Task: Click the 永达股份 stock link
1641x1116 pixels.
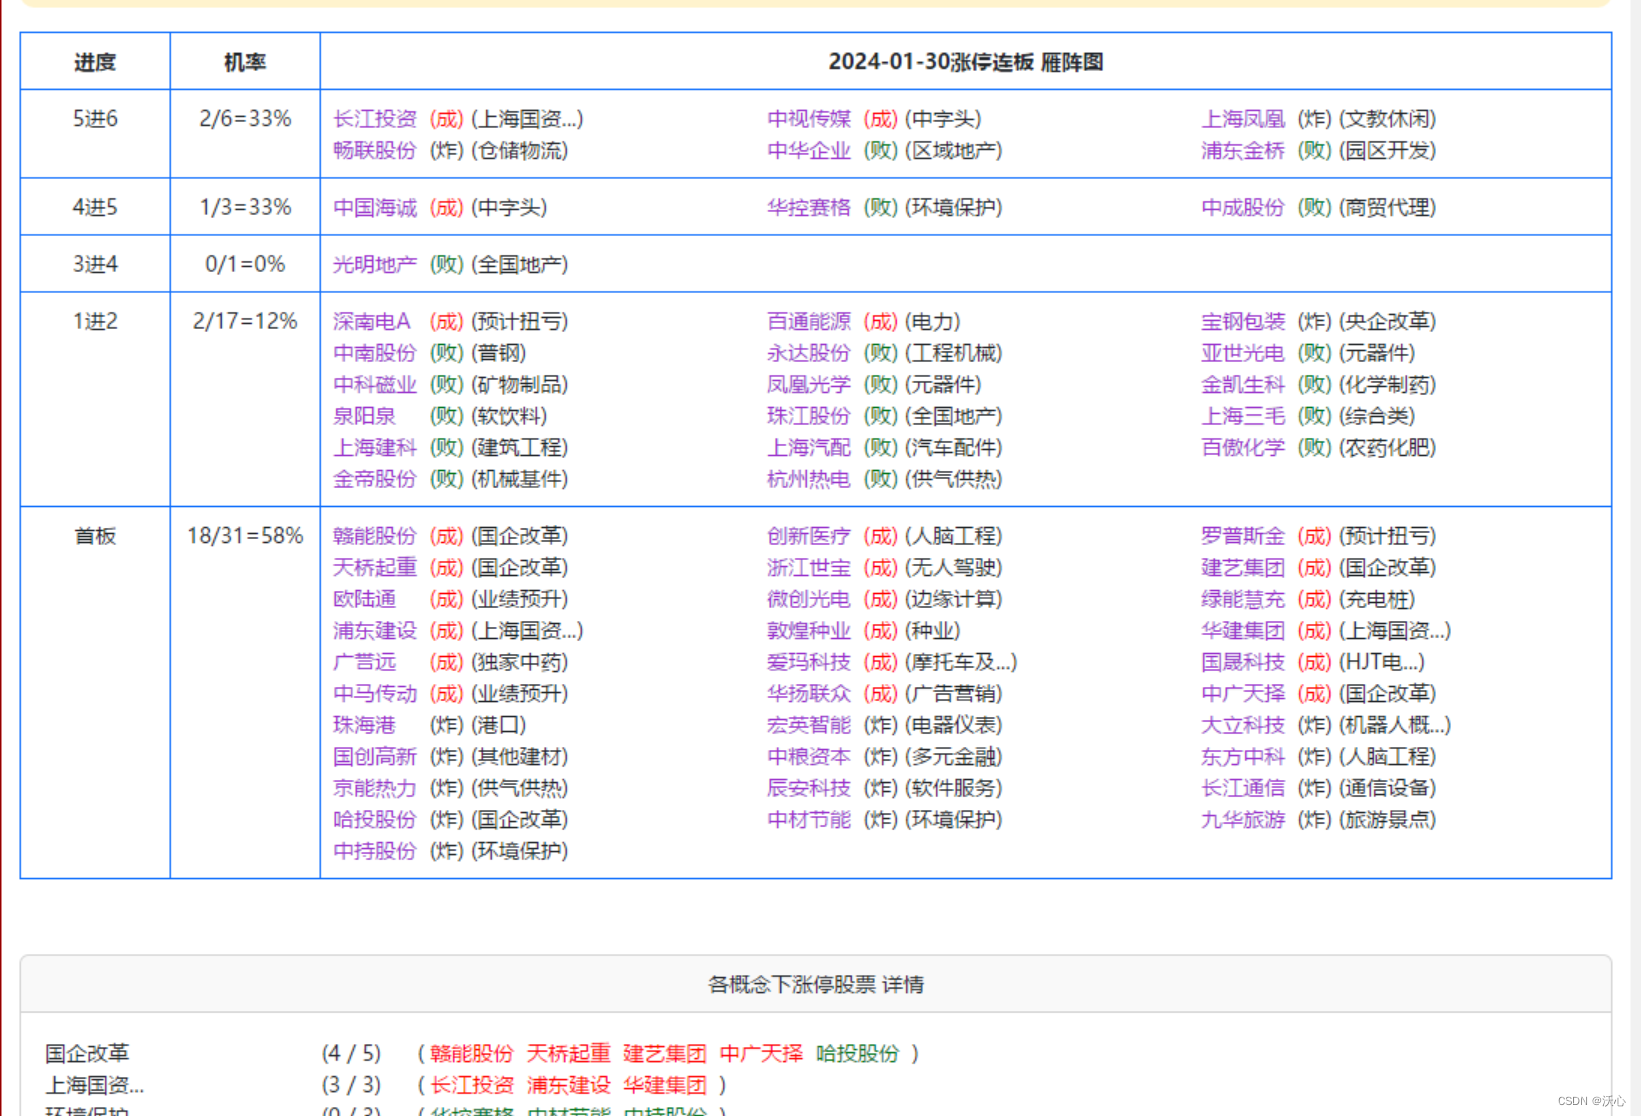Action: (x=808, y=353)
